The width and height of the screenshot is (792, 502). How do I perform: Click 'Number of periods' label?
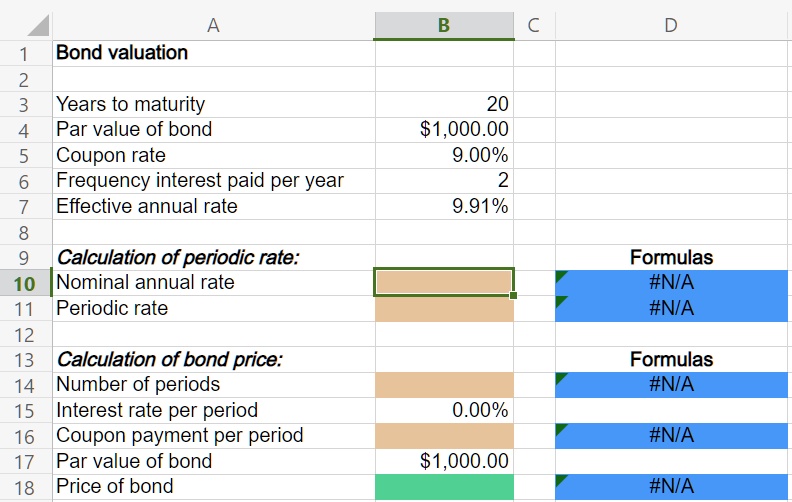[138, 385]
